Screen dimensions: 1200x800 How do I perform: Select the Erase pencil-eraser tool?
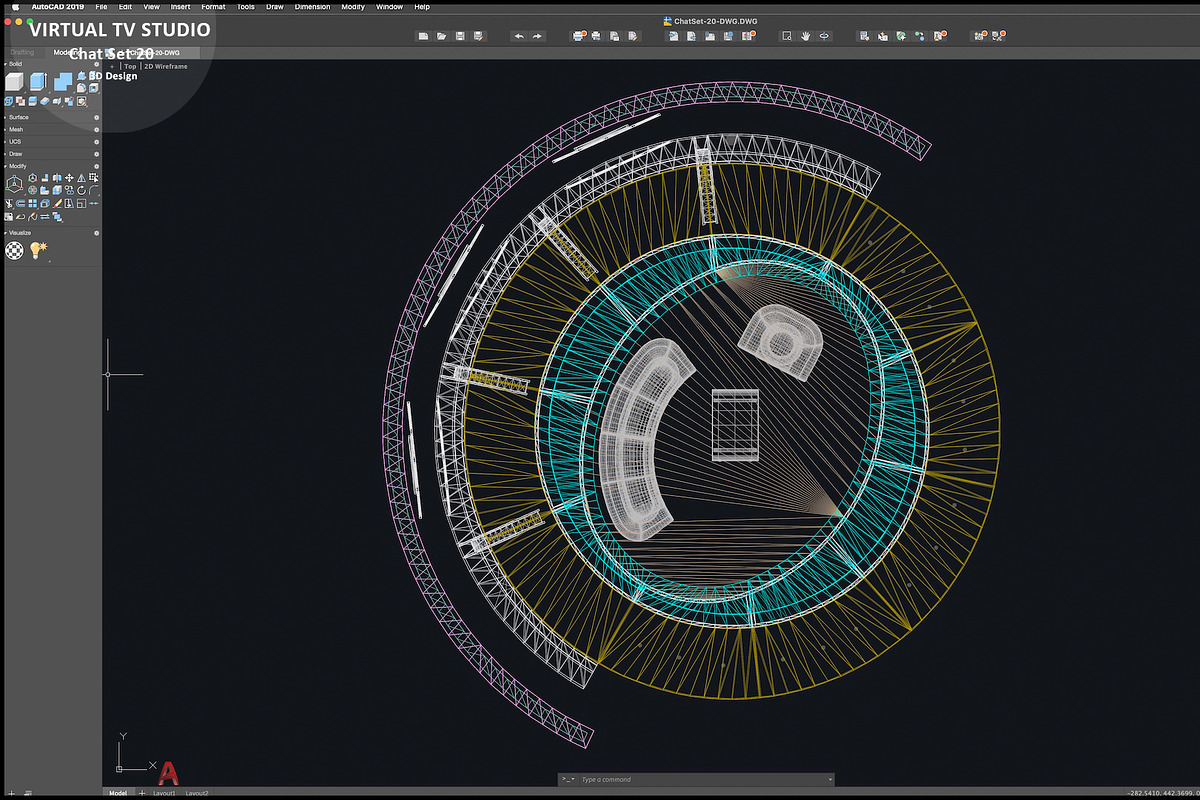tap(57, 204)
